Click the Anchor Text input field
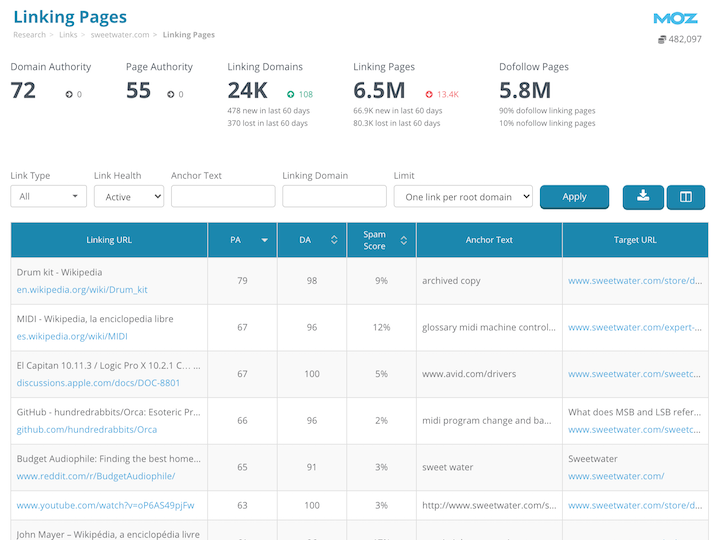 [223, 197]
